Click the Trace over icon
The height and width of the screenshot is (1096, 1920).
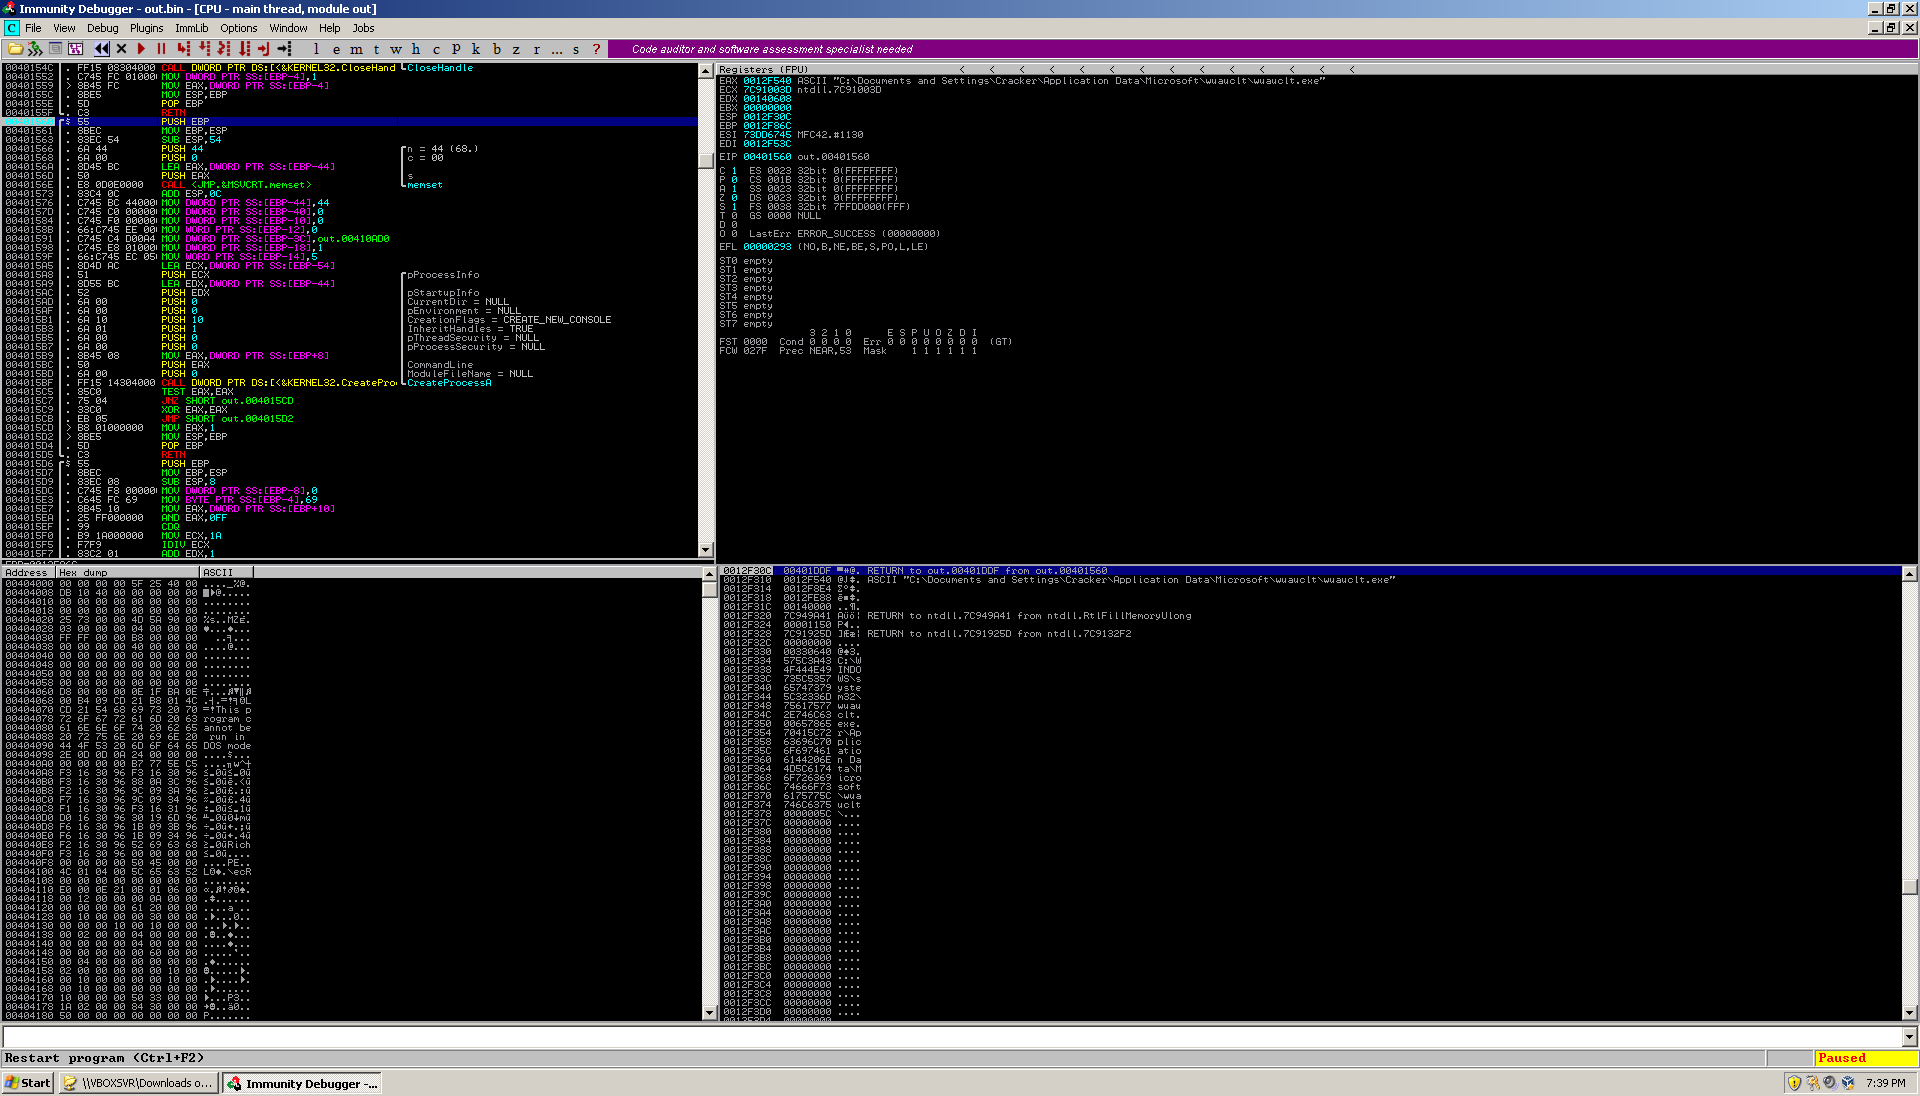click(244, 49)
